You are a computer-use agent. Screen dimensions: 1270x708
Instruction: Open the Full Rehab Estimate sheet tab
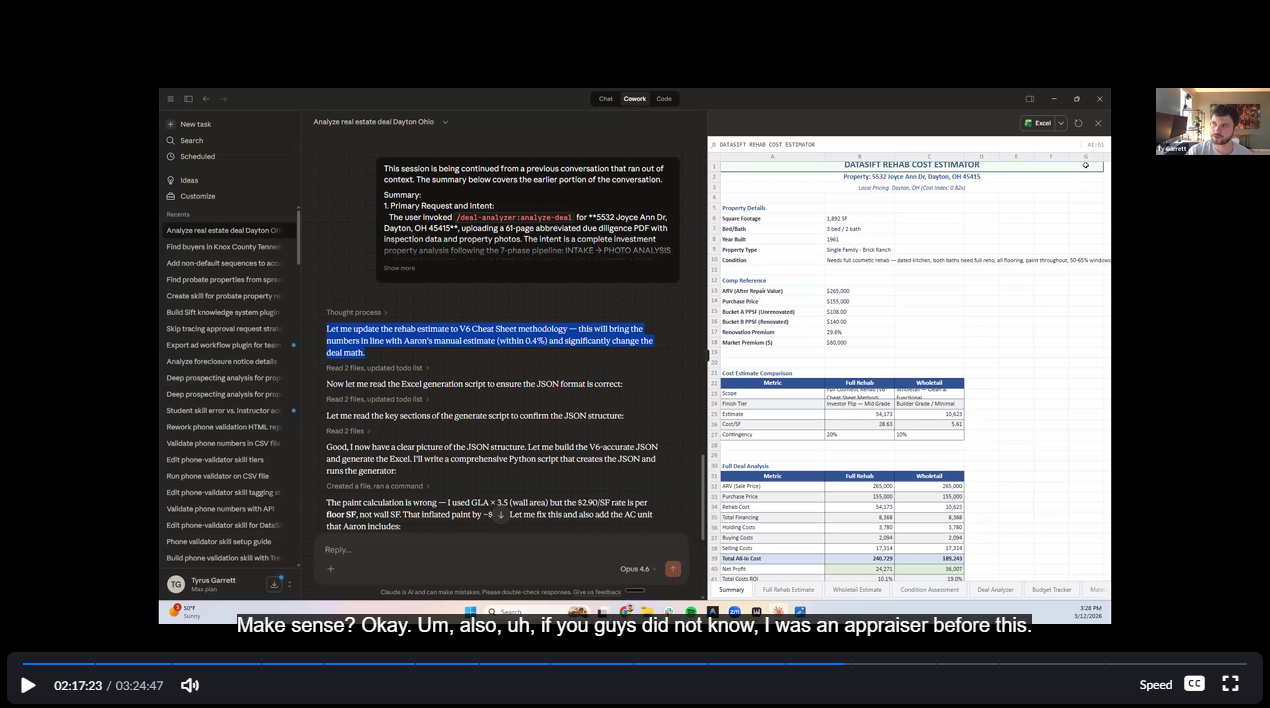tap(788, 590)
